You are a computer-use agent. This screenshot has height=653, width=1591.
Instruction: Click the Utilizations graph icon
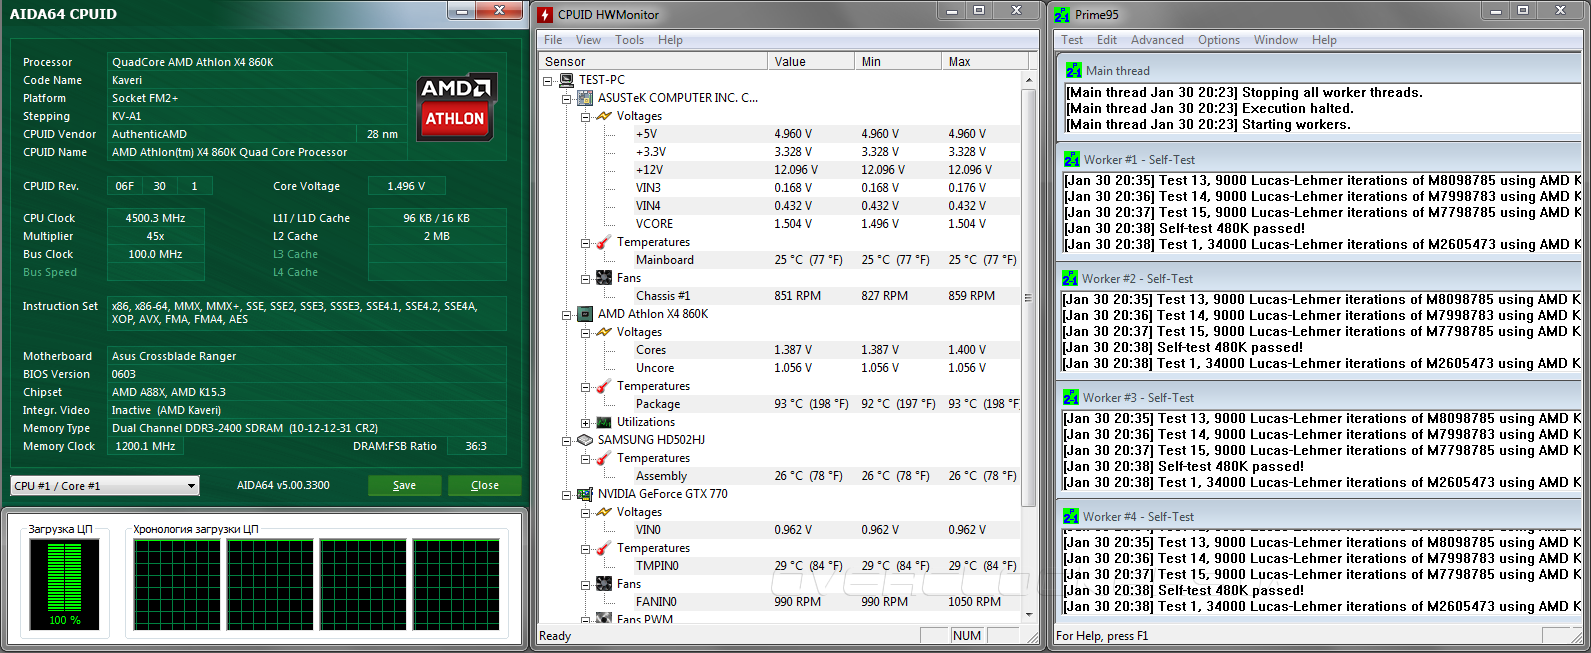603,422
